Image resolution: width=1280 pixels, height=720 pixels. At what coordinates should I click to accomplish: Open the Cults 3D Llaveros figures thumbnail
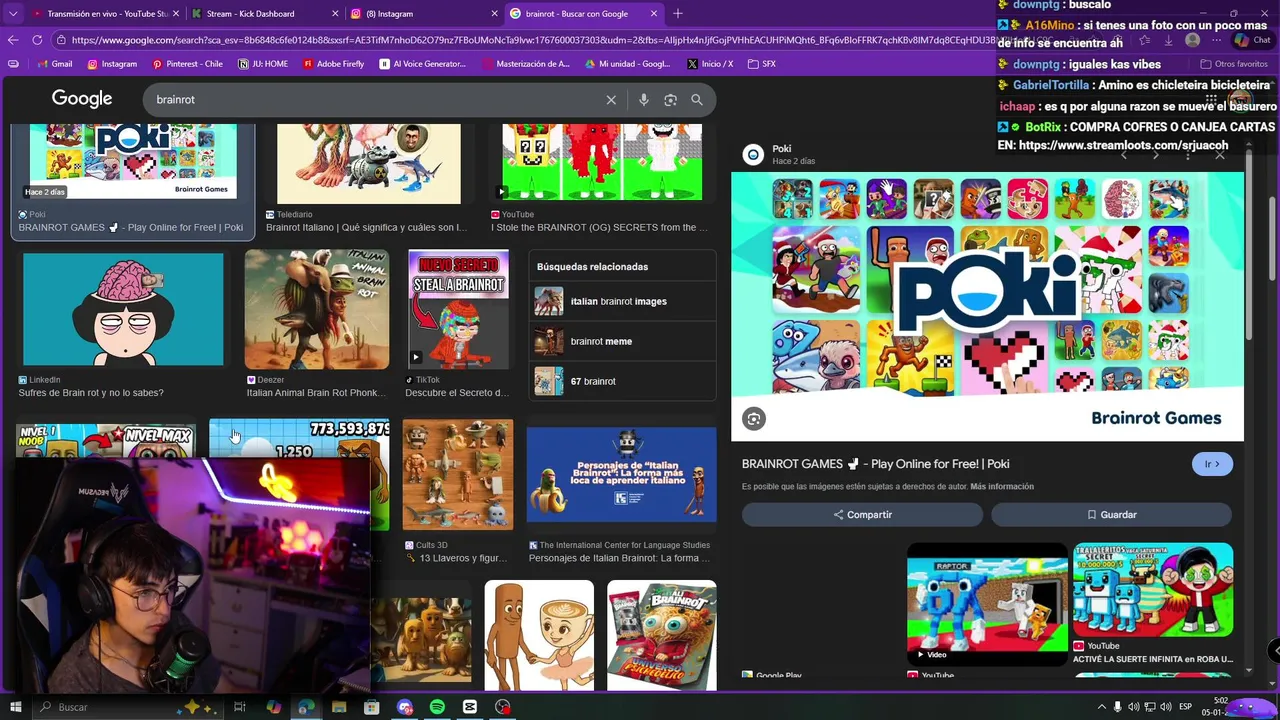(x=458, y=474)
